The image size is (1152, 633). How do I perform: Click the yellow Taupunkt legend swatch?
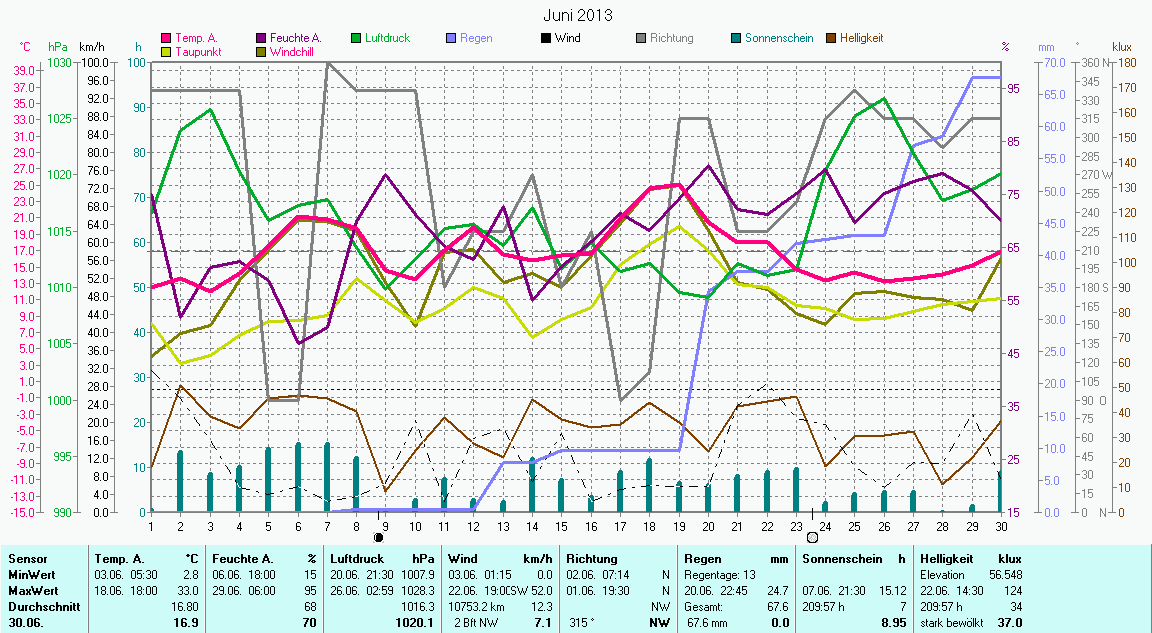coord(166,52)
